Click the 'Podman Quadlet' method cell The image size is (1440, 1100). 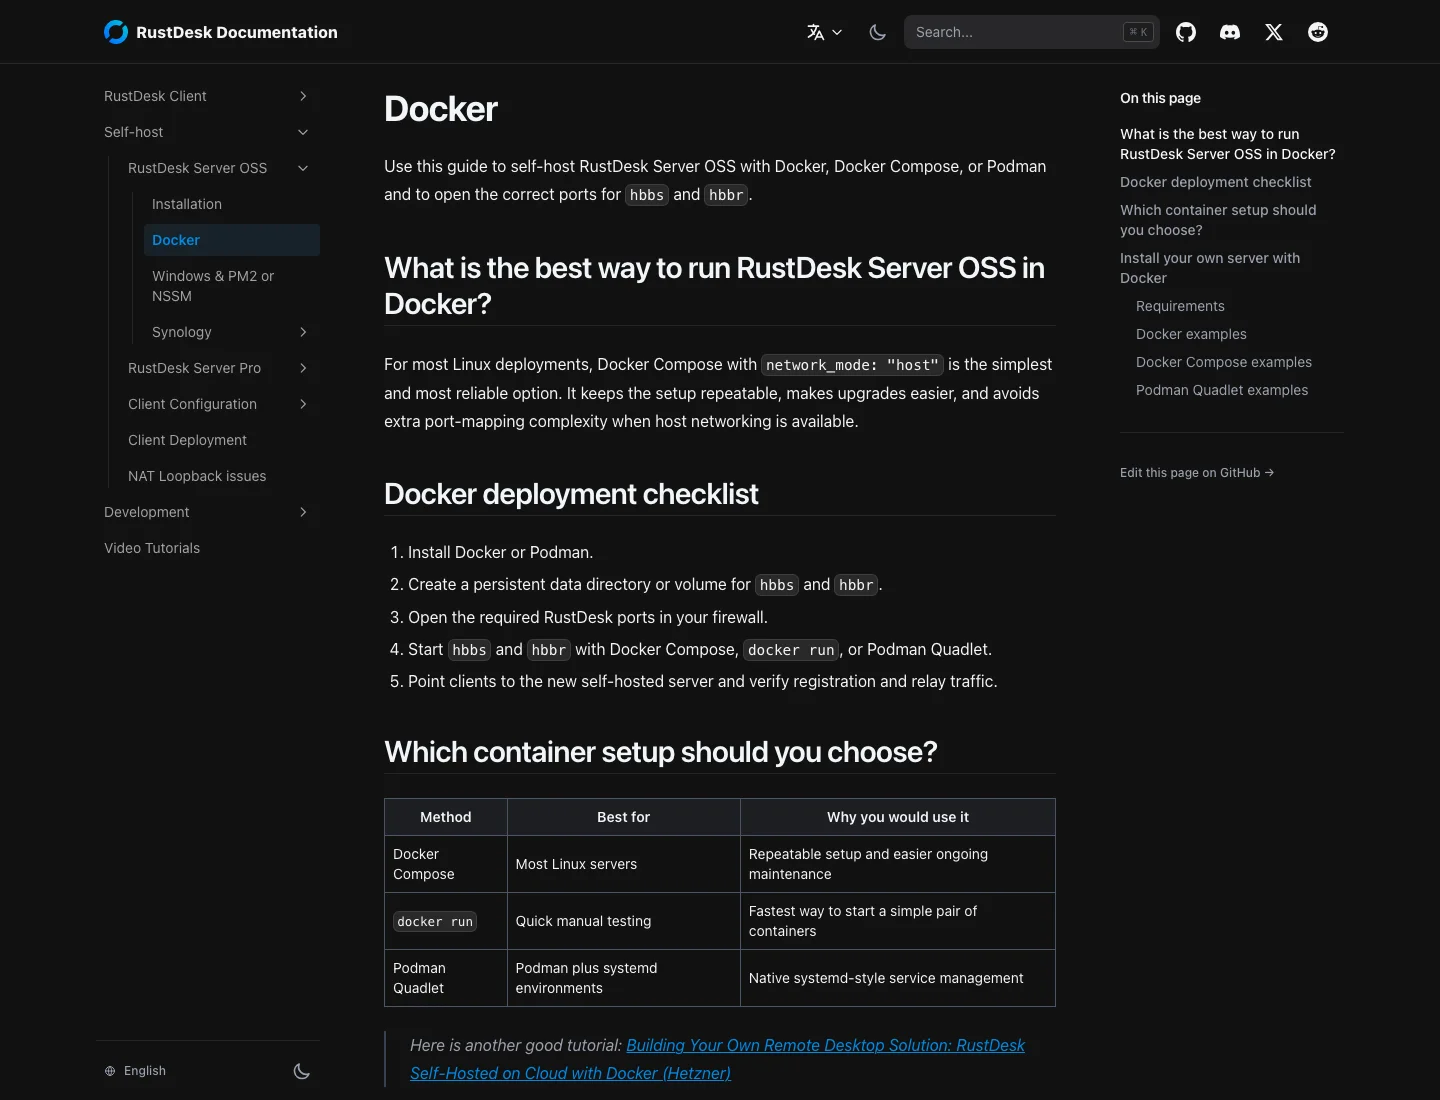point(446,978)
